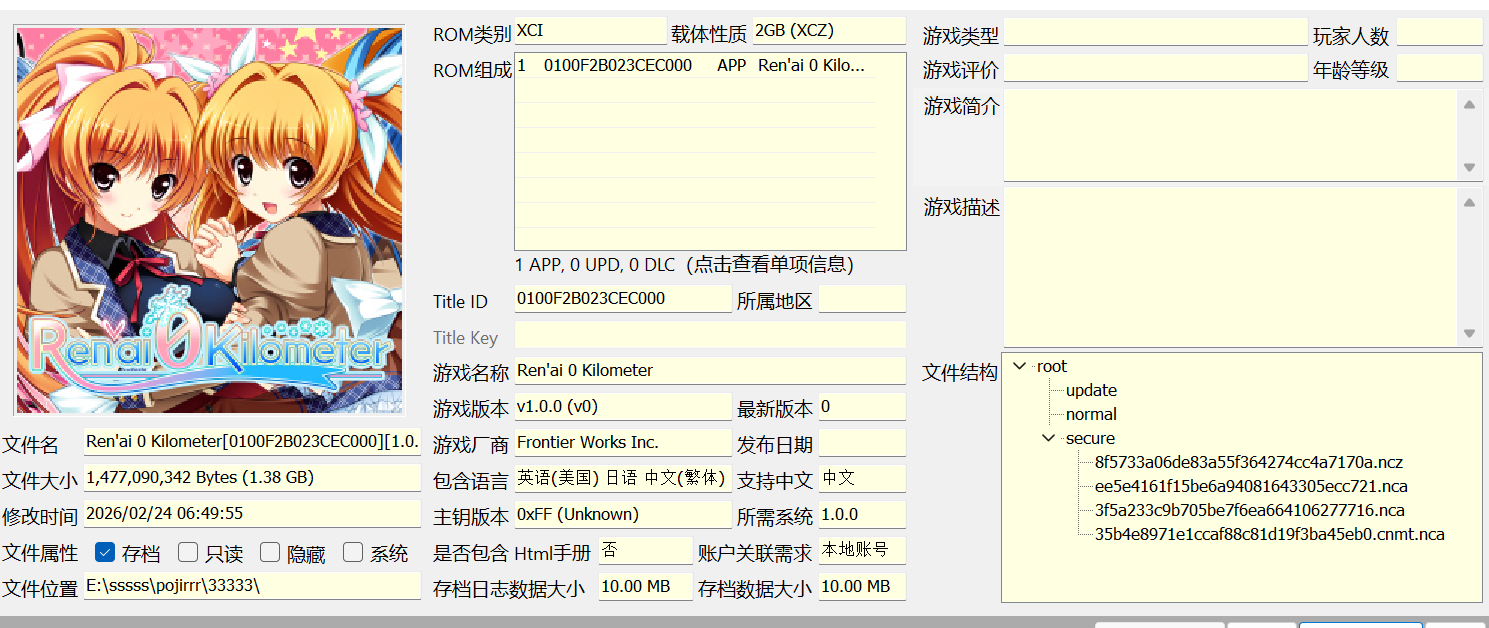The height and width of the screenshot is (628, 1489).
Task: Collapse the root node in file tree
Action: point(1019,367)
